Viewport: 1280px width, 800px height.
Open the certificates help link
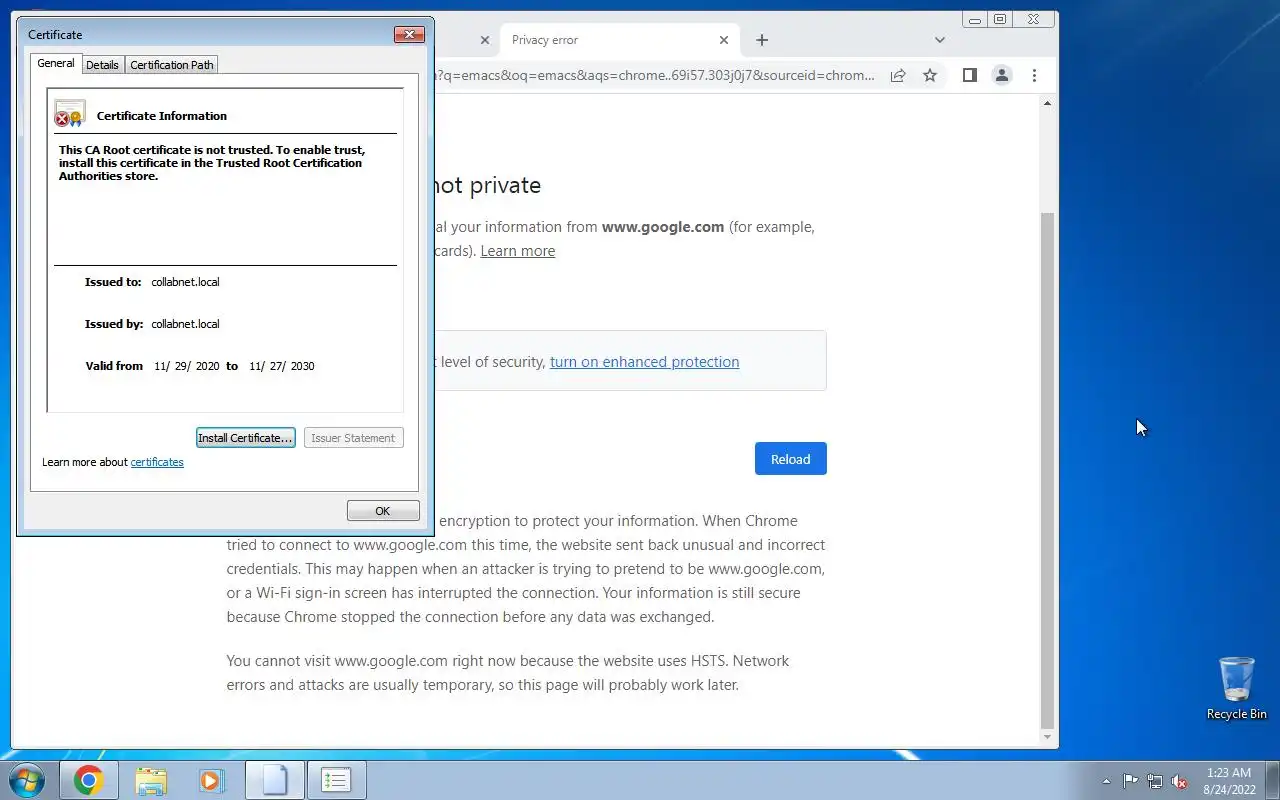157,462
